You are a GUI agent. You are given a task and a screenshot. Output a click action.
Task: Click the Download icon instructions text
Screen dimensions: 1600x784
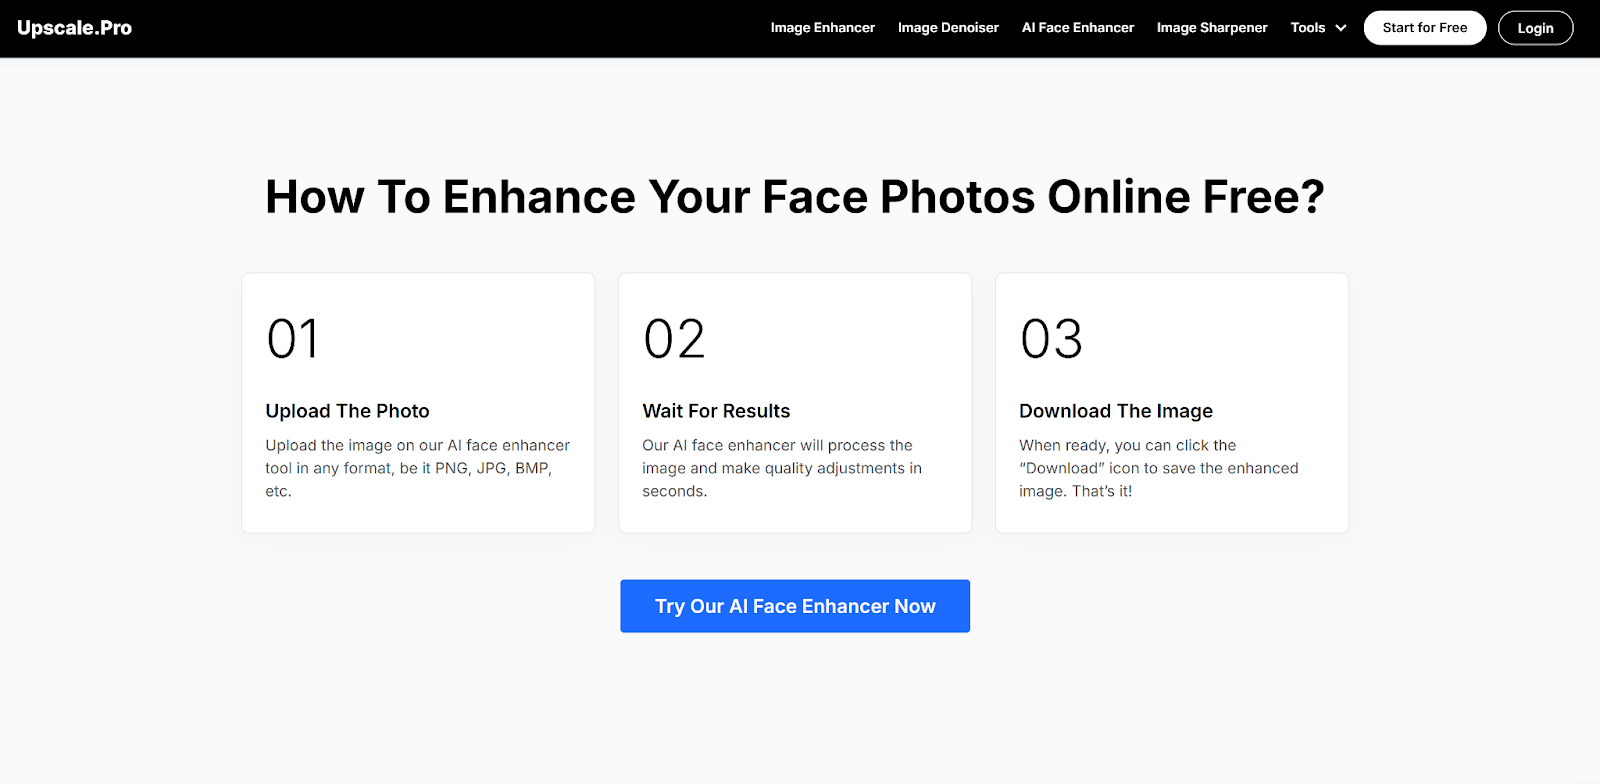pyautogui.click(x=1158, y=468)
